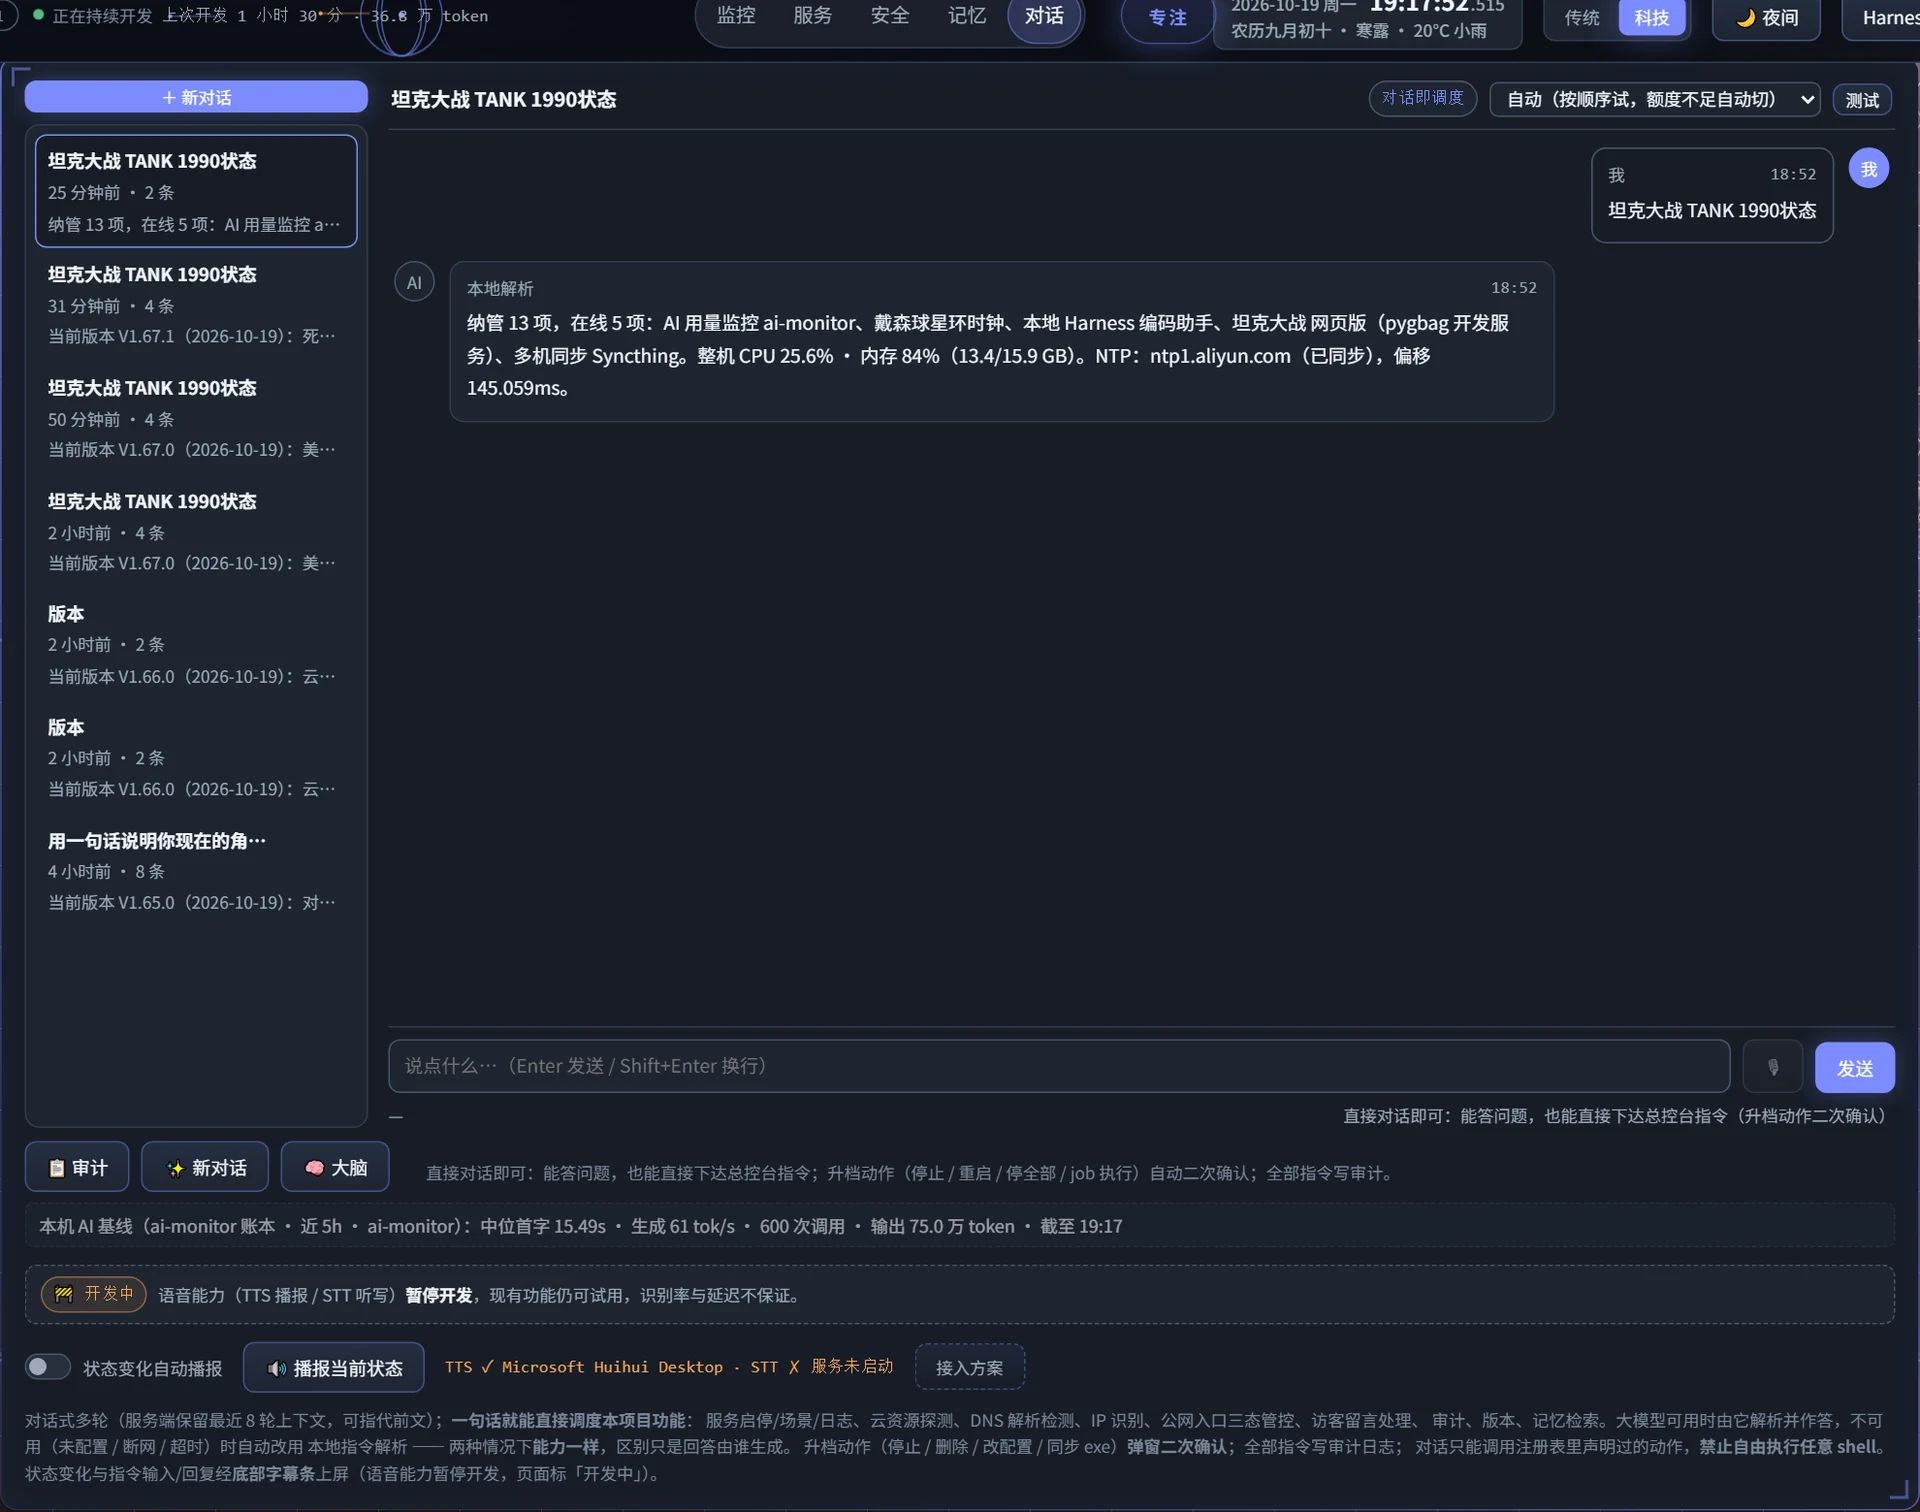1920x1512 pixels.
Task: Open 用一句话说明你现在的角… conversation
Action: pyautogui.click(x=196, y=871)
